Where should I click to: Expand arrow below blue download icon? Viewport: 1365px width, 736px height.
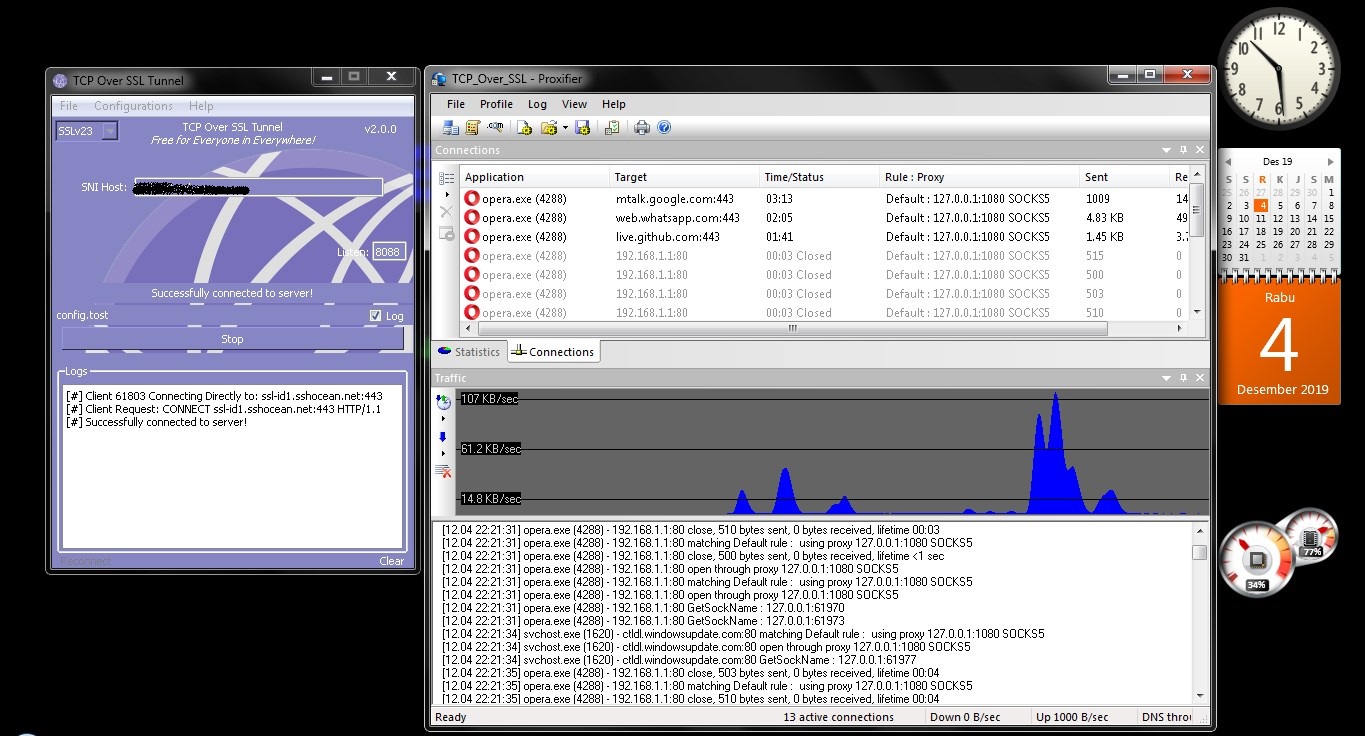443,454
